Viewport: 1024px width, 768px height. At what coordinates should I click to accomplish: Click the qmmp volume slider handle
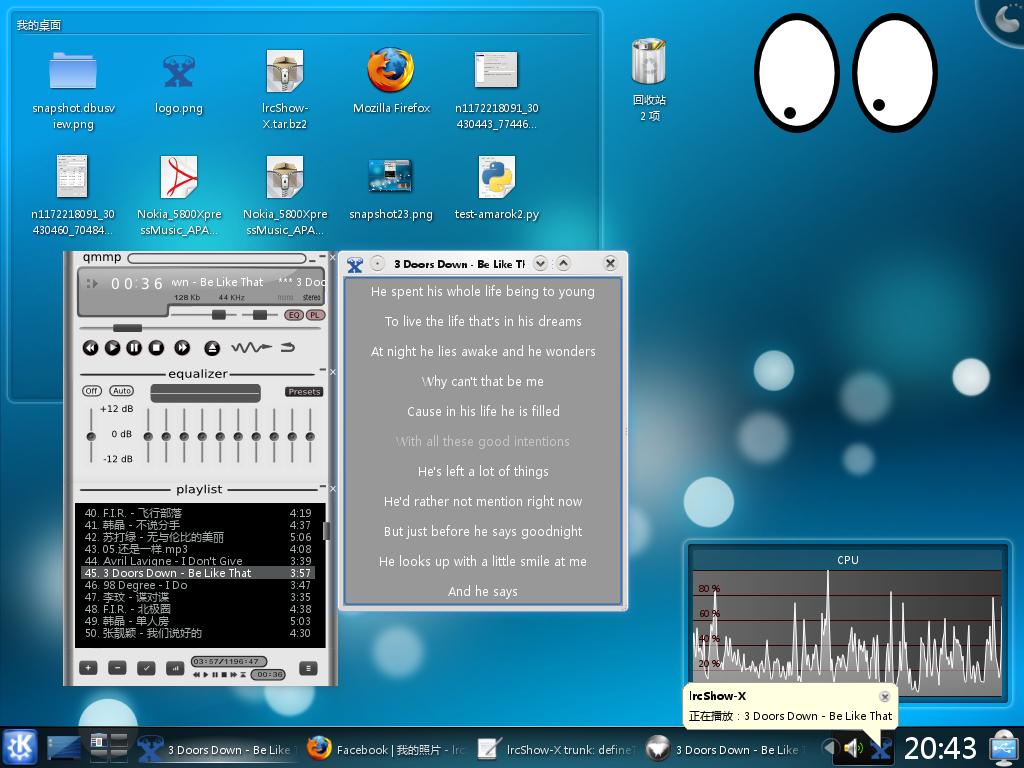coord(219,315)
